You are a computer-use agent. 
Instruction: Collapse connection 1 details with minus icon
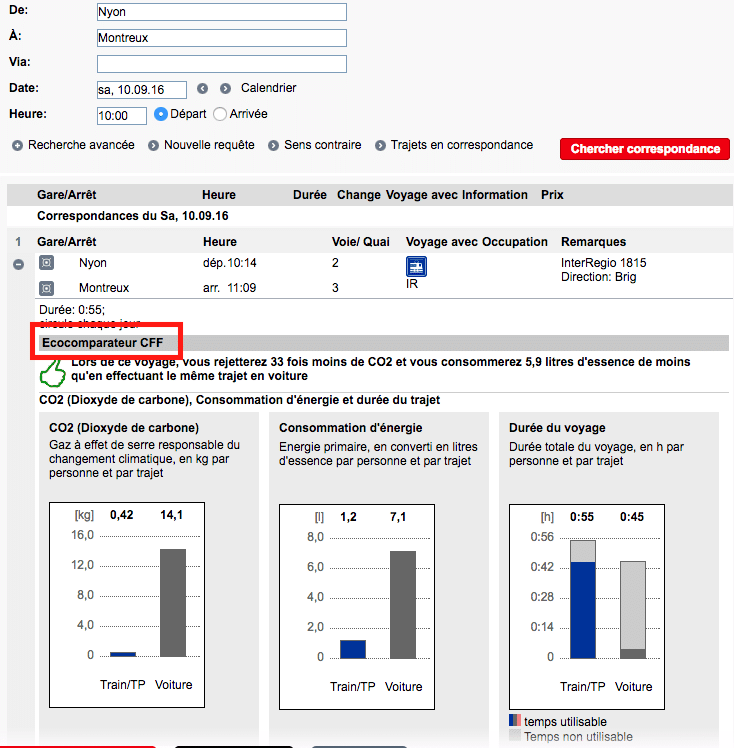click(x=19, y=264)
